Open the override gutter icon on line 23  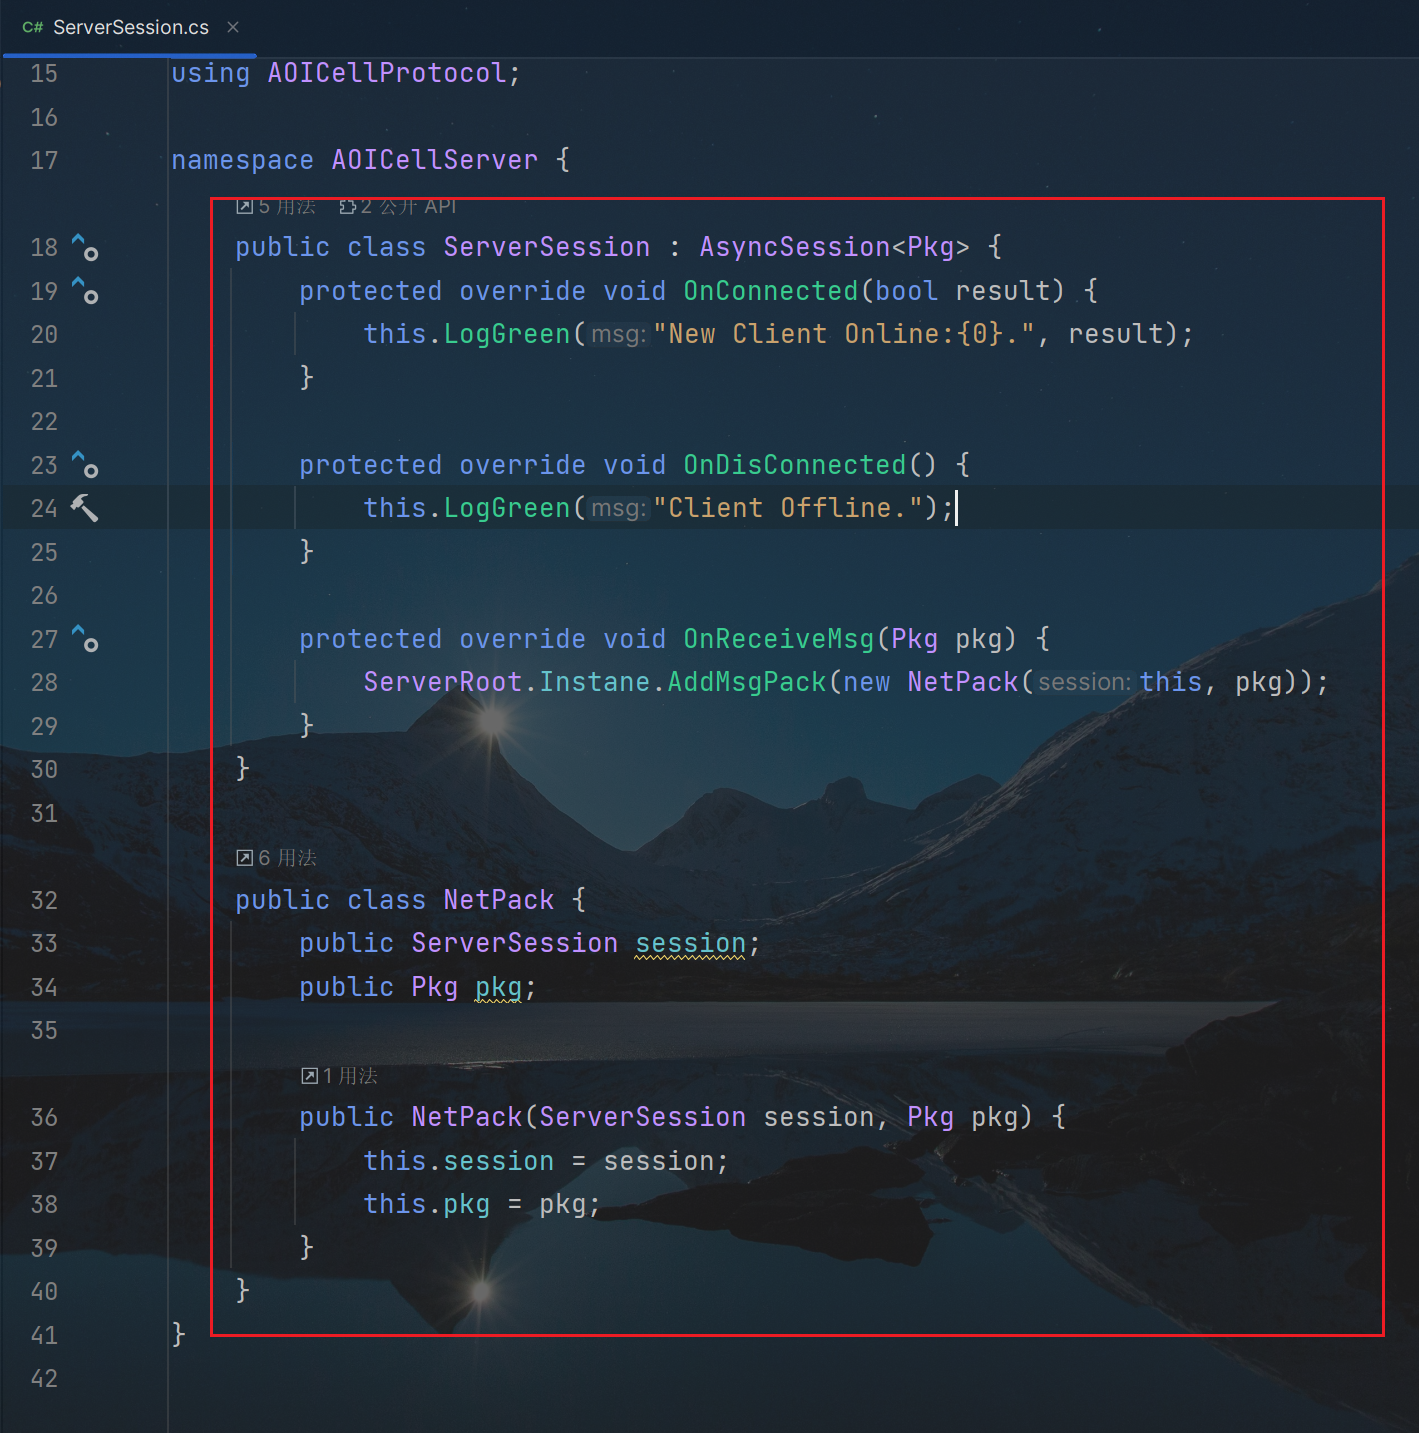(x=85, y=465)
